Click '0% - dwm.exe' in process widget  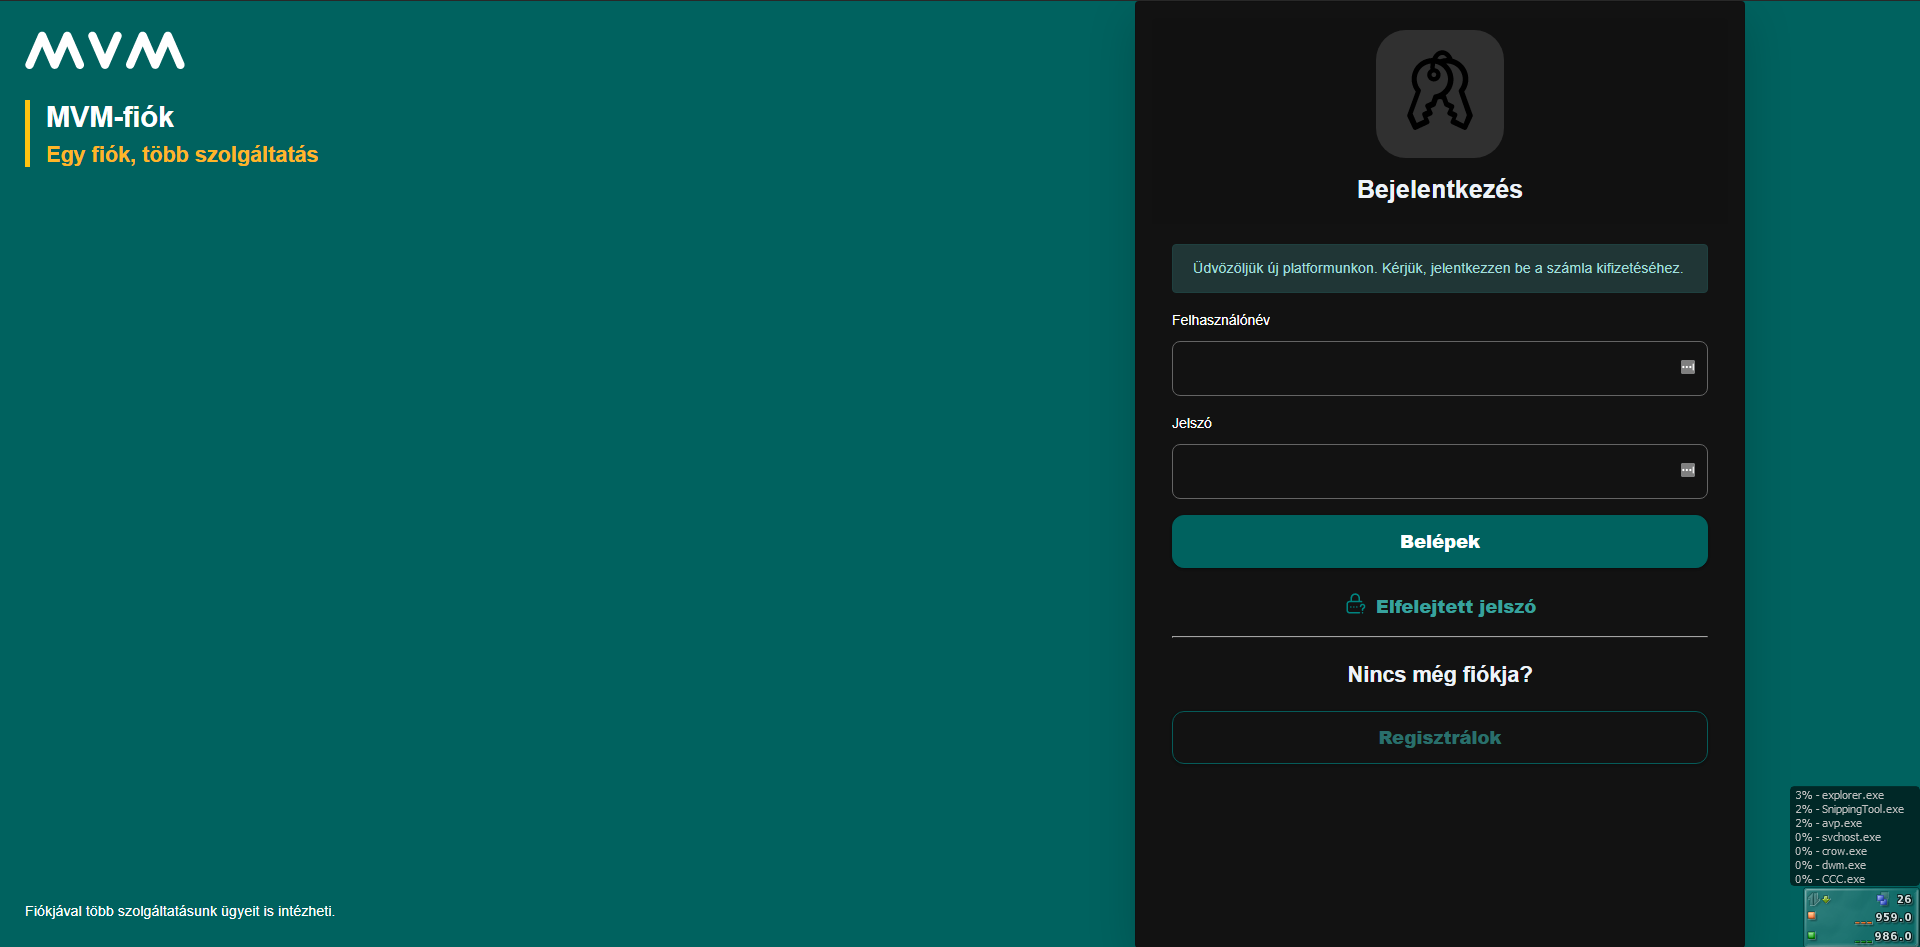tap(1830, 865)
